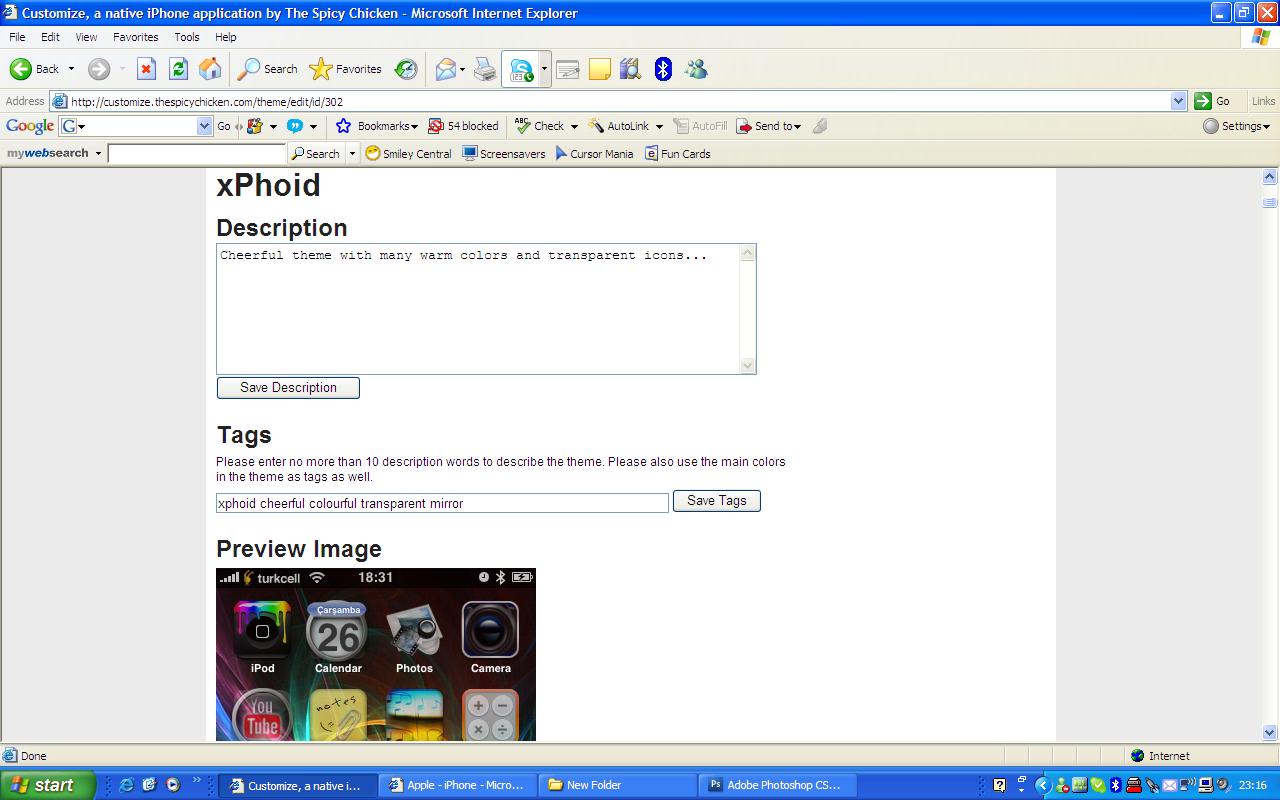1280x800 pixels.
Task: Open the Research books icon
Action: point(630,69)
